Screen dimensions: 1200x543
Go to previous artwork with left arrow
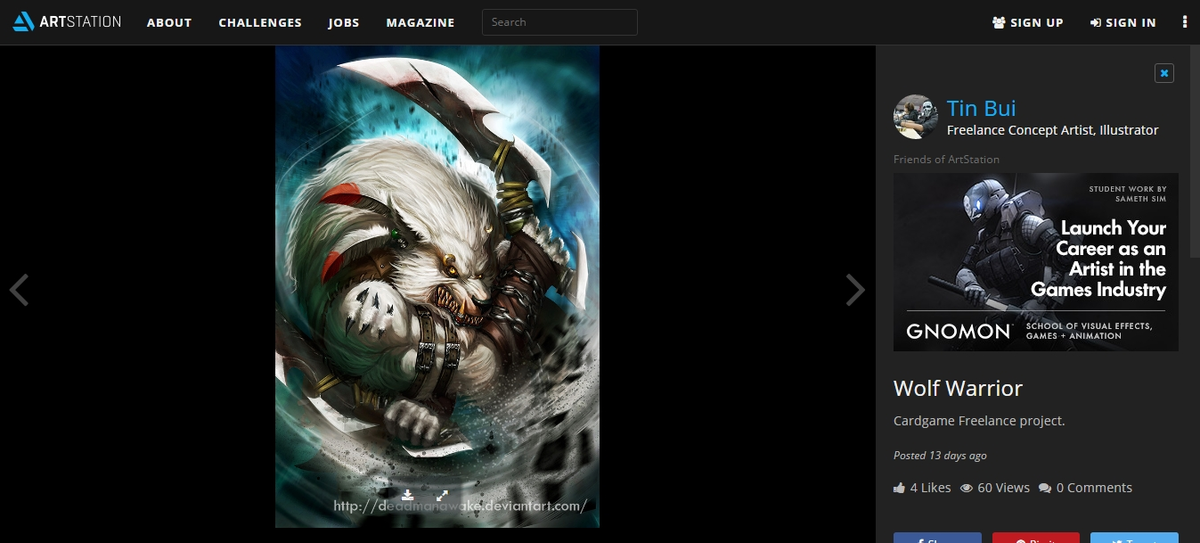(19, 289)
